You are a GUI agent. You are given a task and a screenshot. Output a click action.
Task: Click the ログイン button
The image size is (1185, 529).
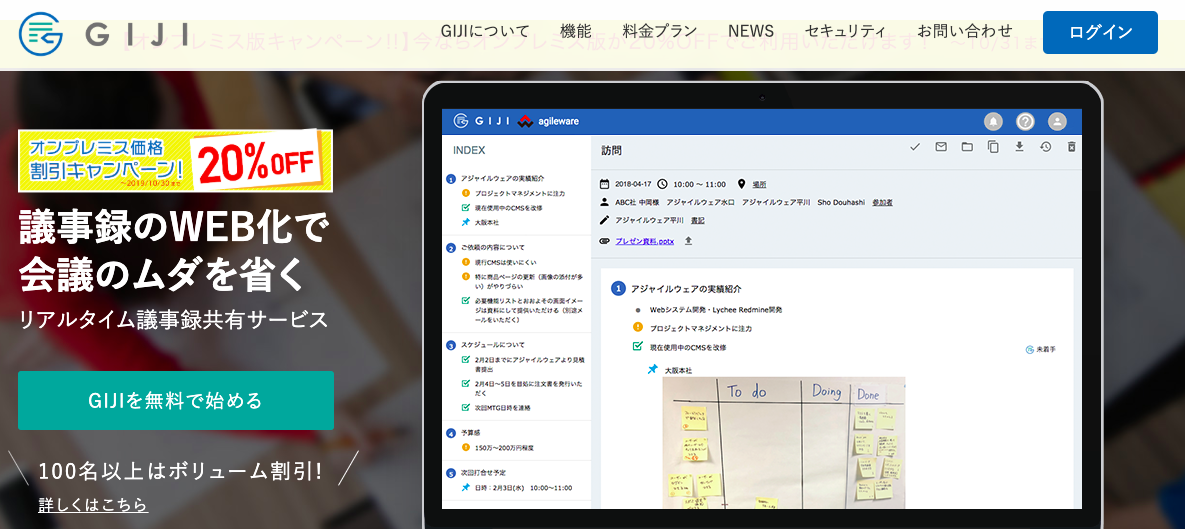1100,32
